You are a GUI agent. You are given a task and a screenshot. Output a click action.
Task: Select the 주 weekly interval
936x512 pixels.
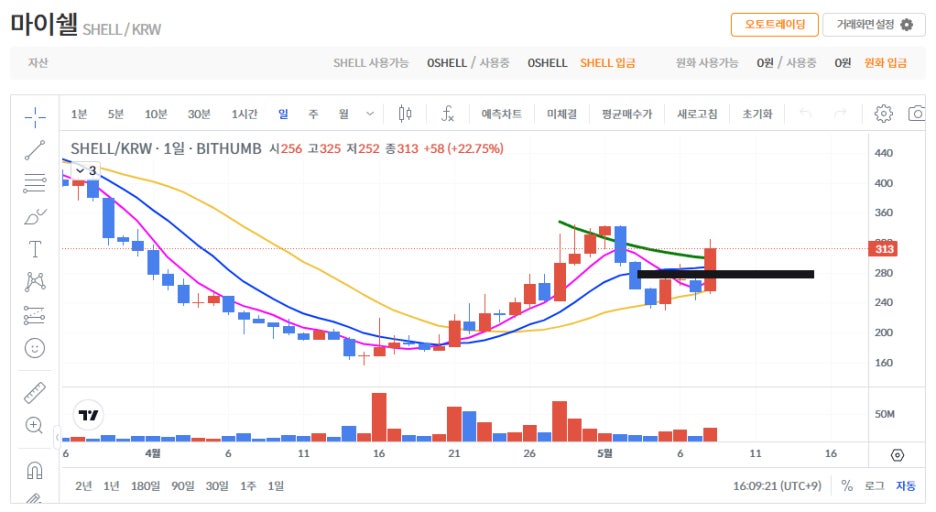[313, 113]
